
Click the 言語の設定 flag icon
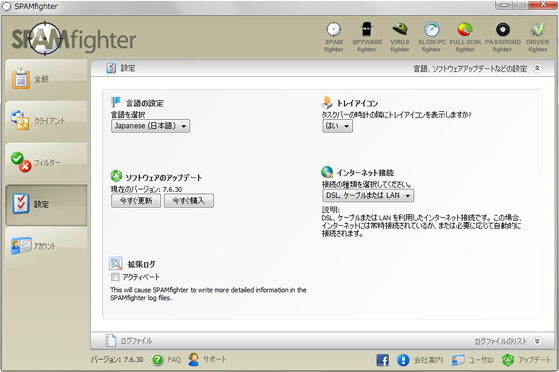pyautogui.click(x=116, y=102)
